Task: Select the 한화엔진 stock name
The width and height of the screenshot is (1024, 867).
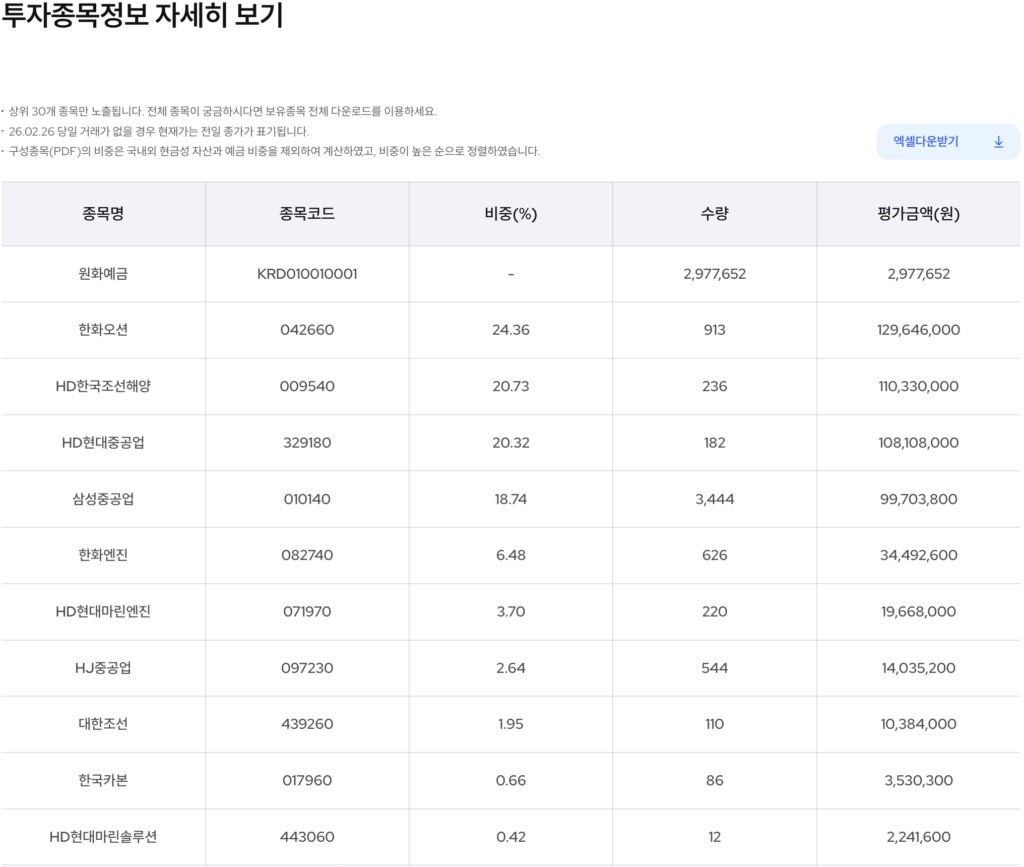Action: [103, 555]
